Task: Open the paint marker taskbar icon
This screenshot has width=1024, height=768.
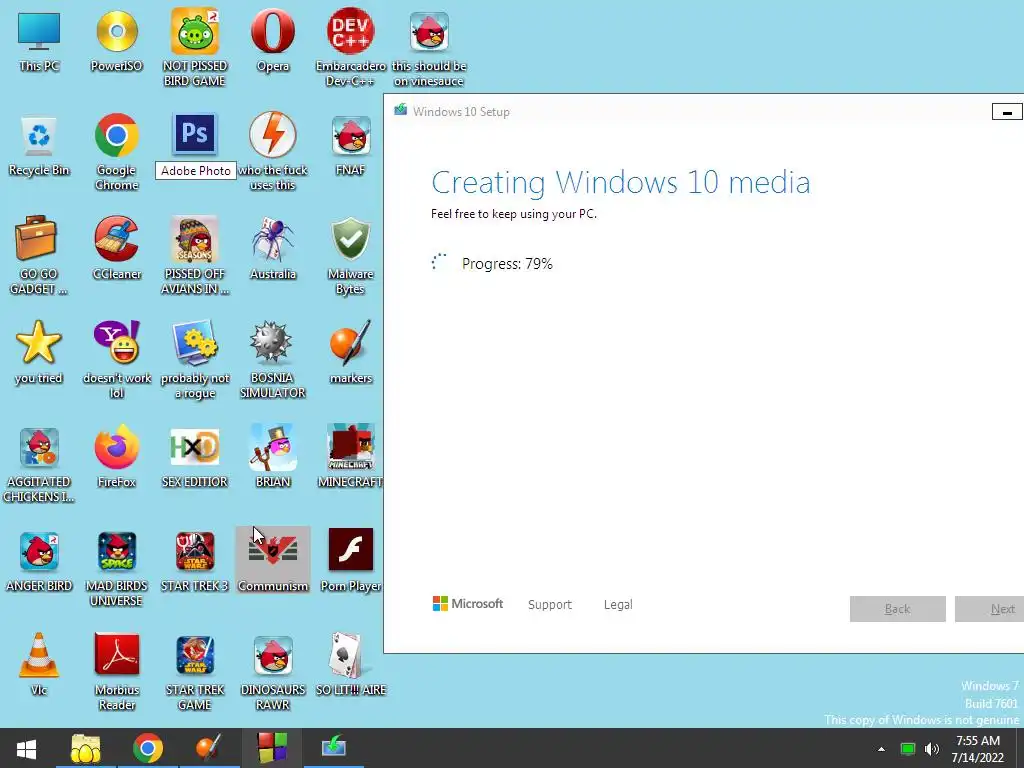Action: click(209, 748)
